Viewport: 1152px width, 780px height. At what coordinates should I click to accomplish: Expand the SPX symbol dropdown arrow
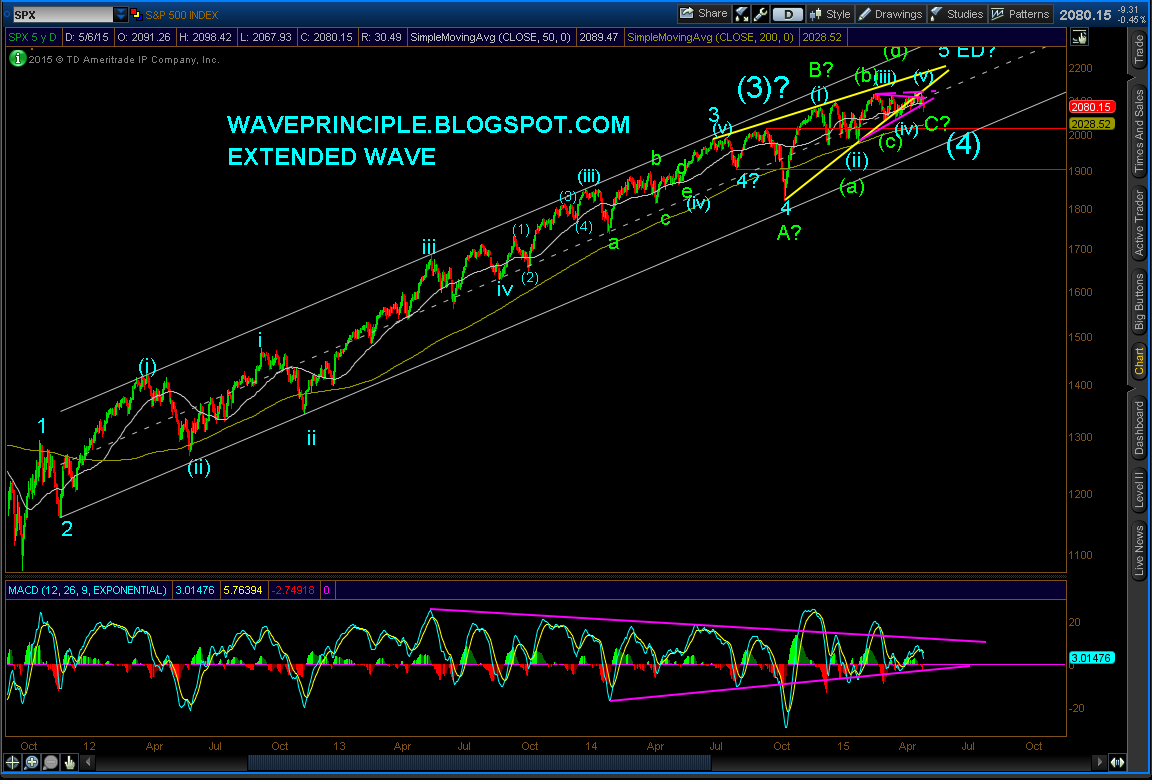pyautogui.click(x=120, y=15)
